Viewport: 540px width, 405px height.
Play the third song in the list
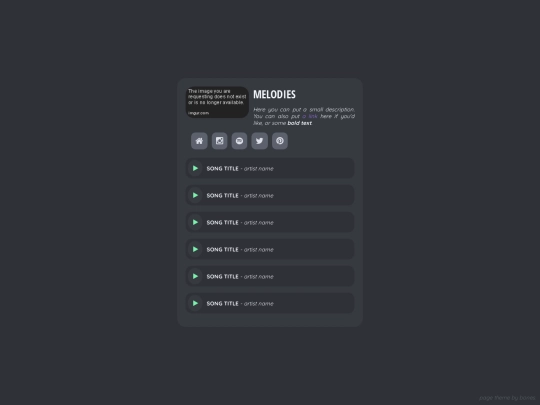click(x=195, y=222)
